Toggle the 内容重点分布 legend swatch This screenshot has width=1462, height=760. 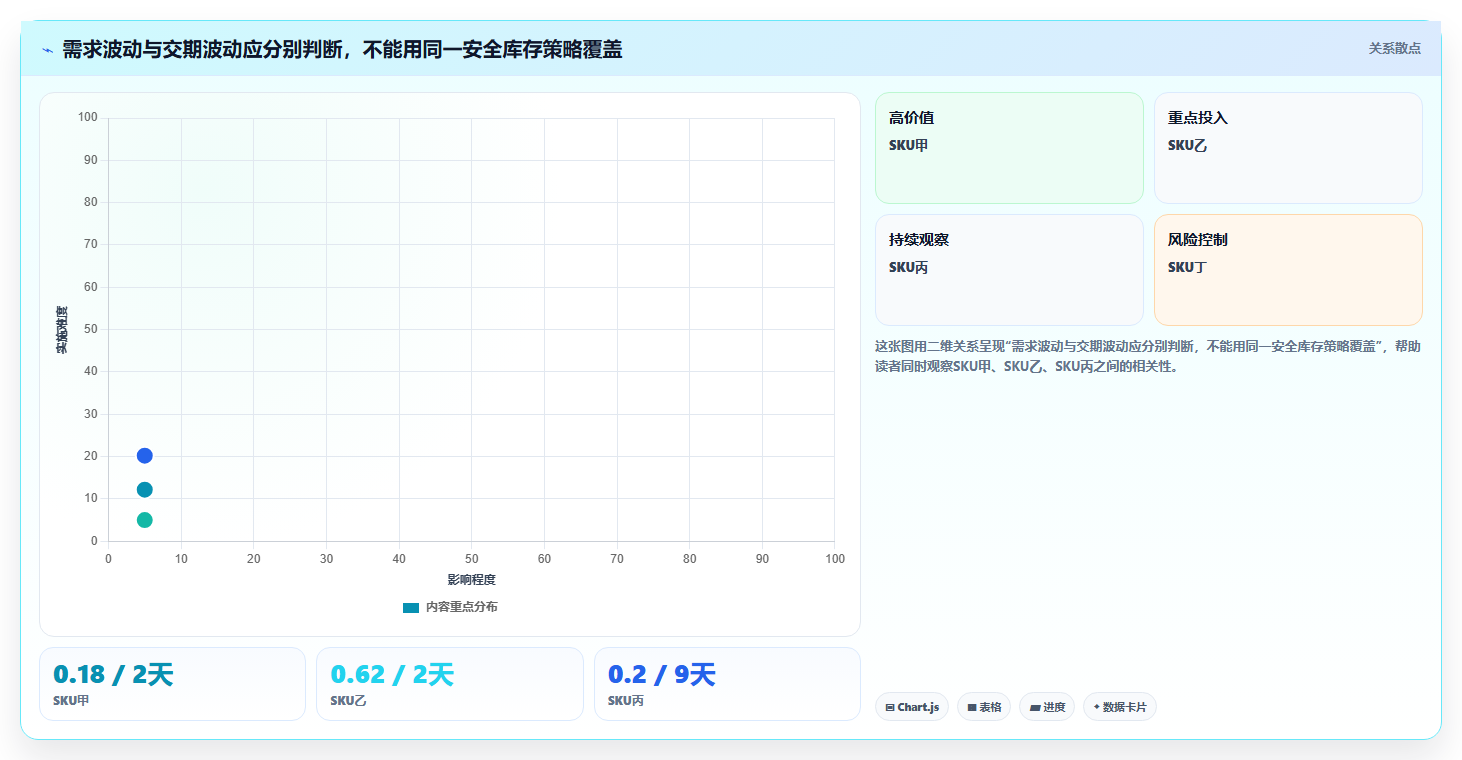[x=411, y=608]
